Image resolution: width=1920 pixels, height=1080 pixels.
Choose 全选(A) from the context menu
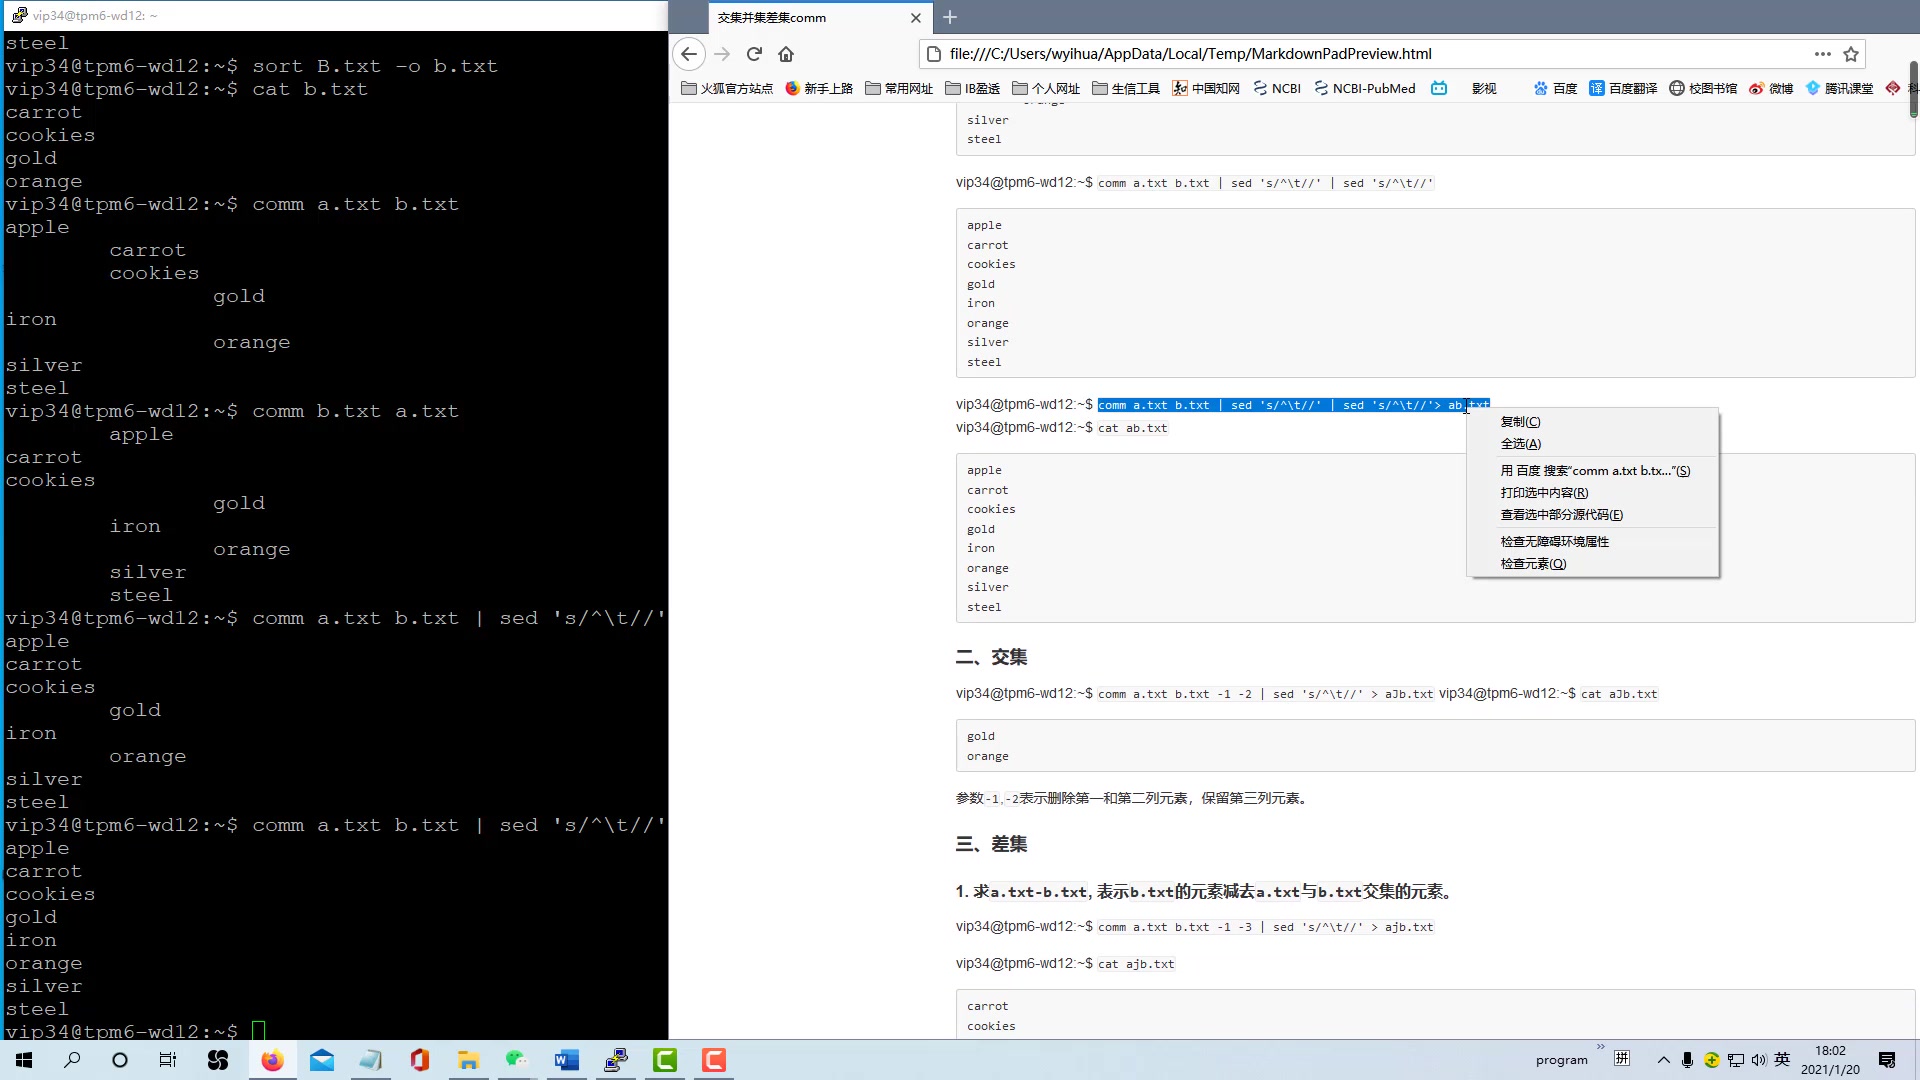point(1593,444)
